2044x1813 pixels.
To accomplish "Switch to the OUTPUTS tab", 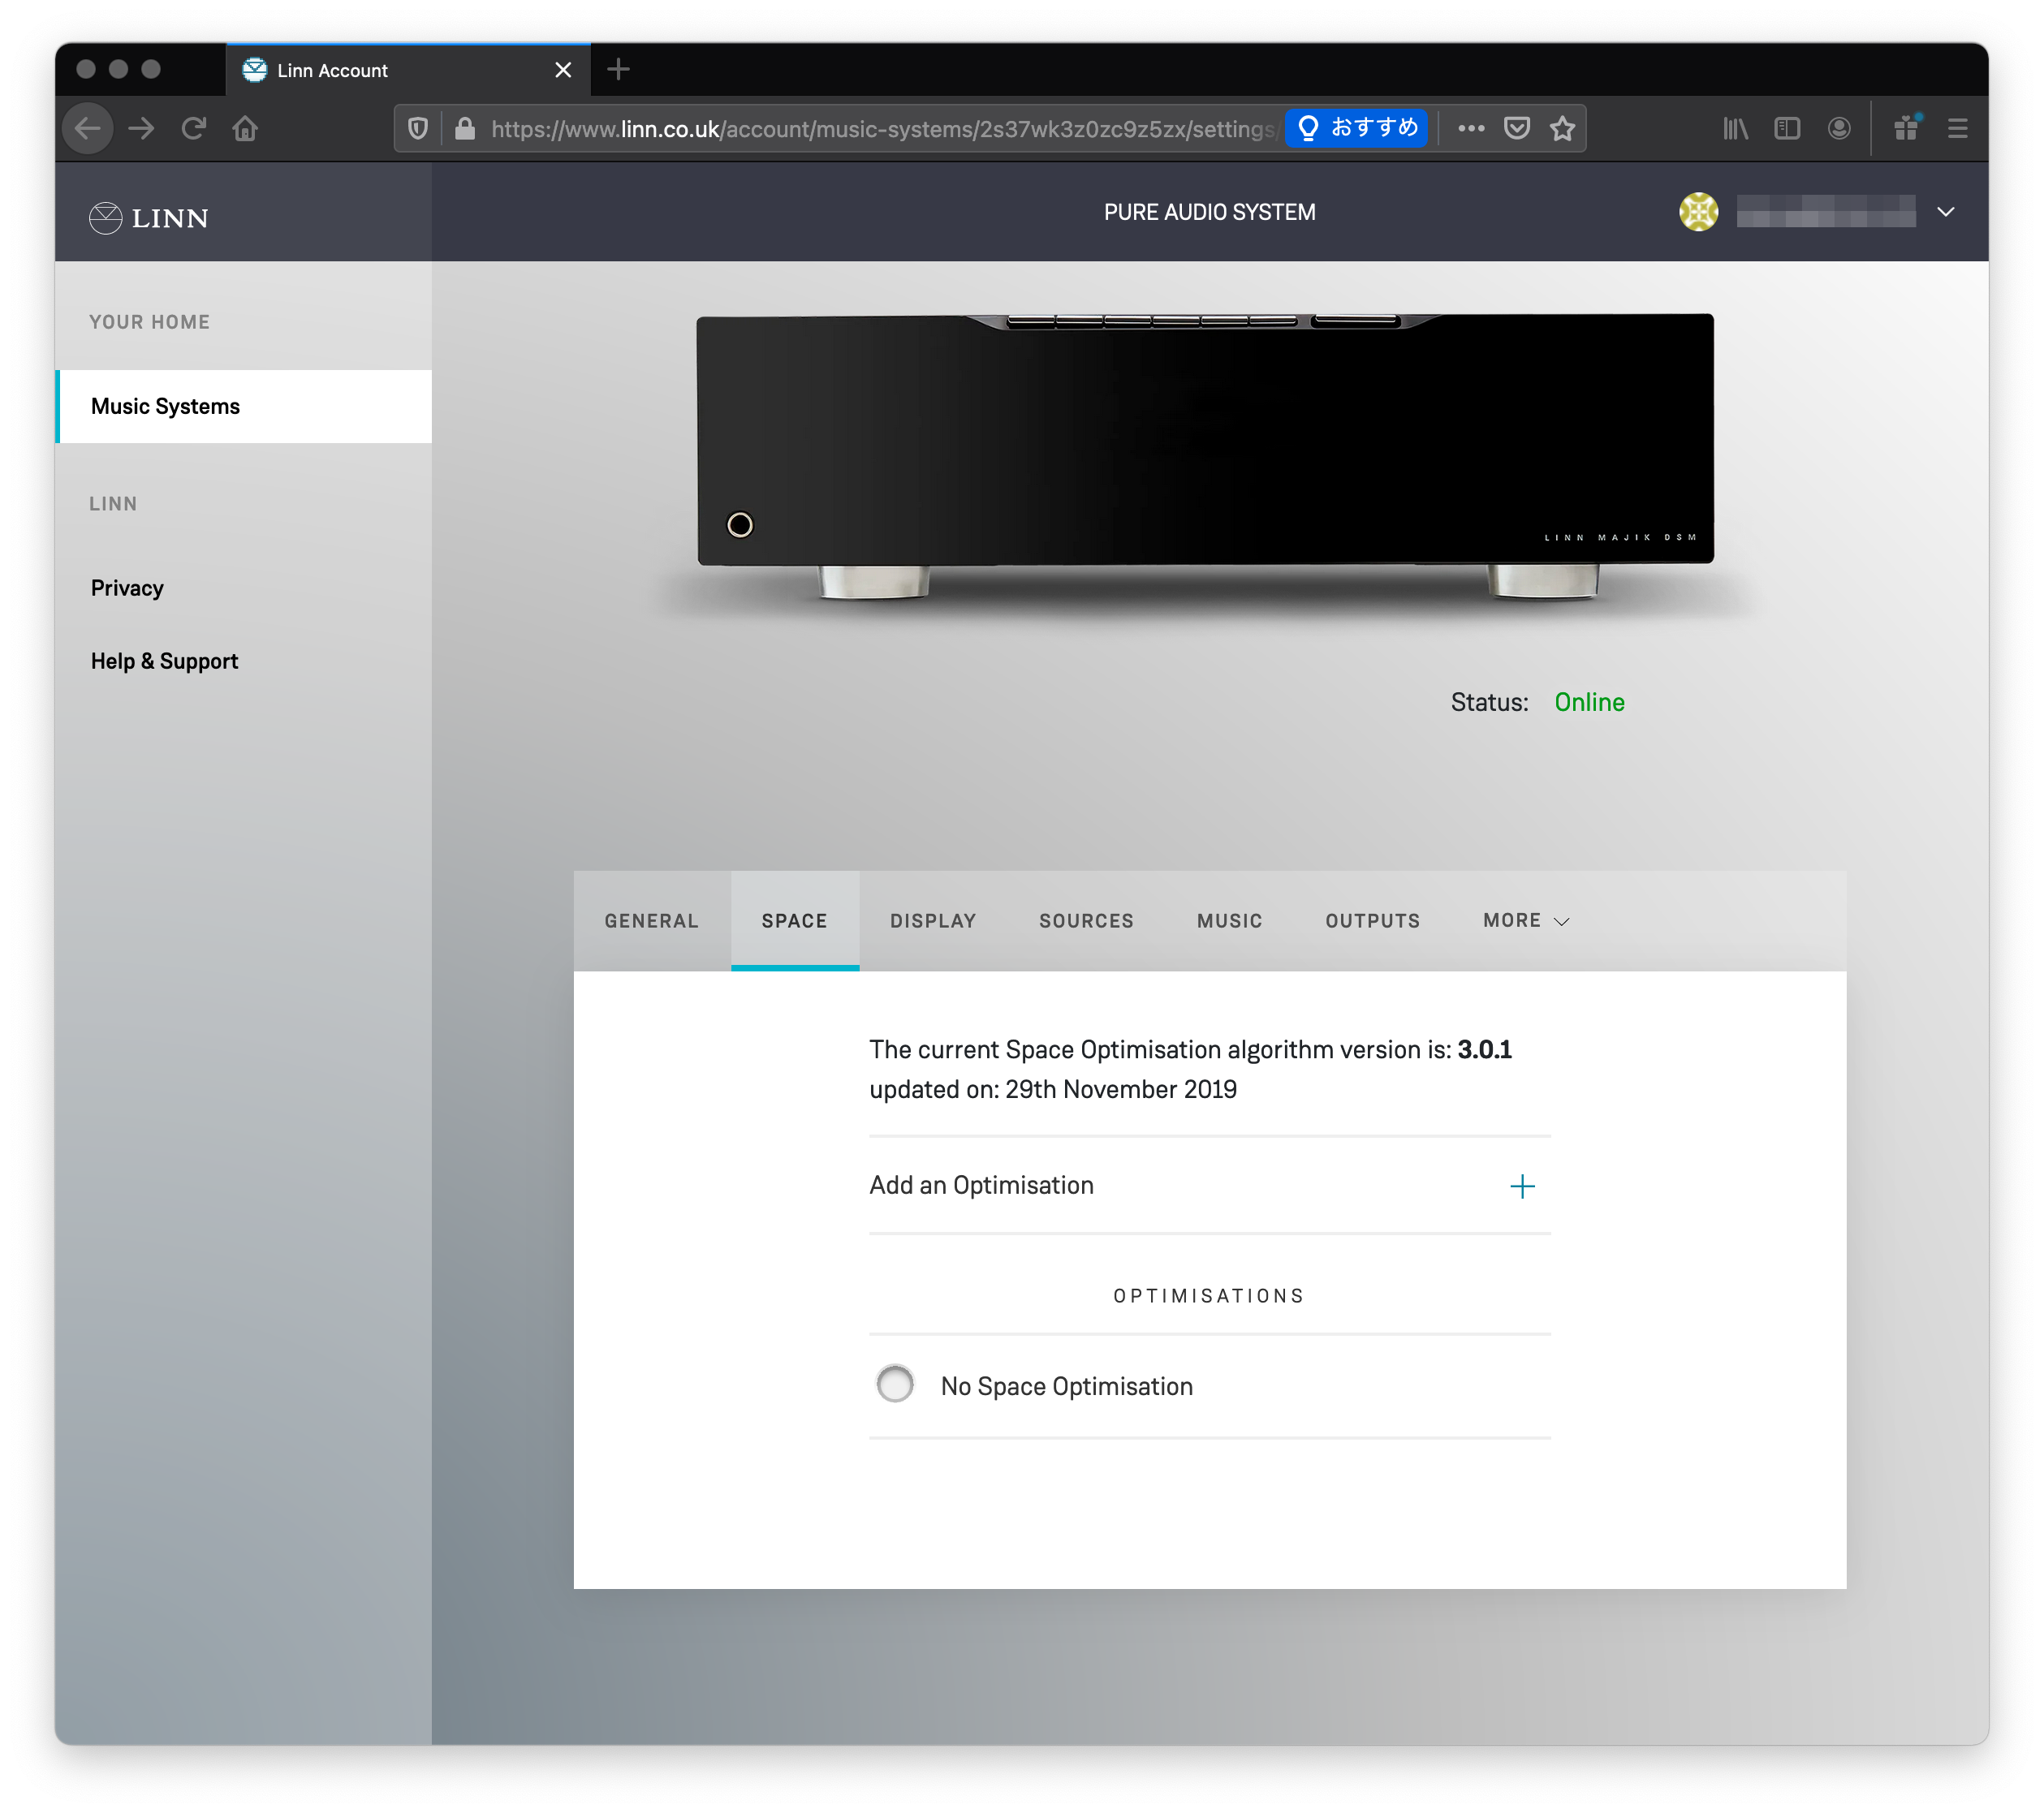I will [1372, 920].
